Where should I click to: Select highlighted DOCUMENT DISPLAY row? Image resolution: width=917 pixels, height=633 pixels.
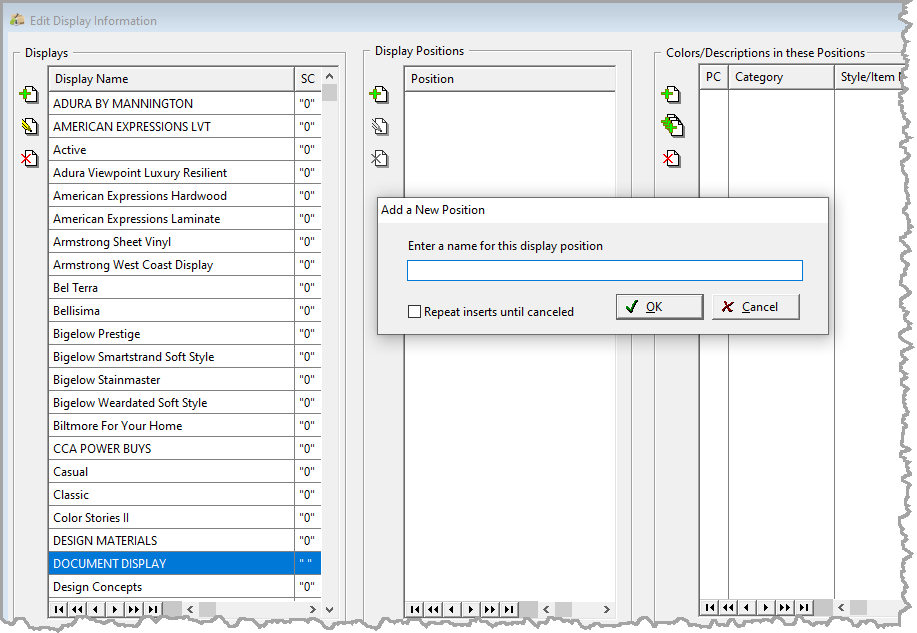[185, 563]
